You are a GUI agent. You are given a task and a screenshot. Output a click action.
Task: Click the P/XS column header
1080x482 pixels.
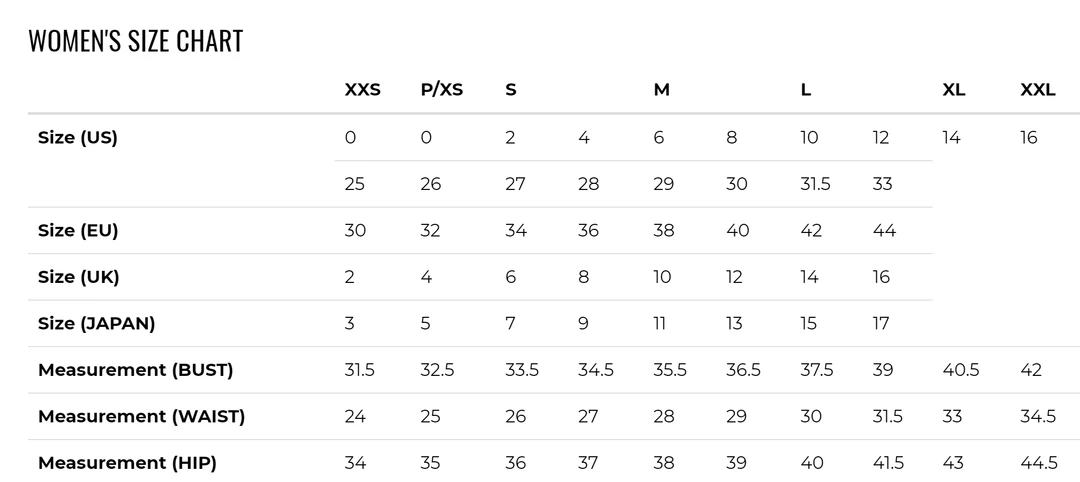441,90
